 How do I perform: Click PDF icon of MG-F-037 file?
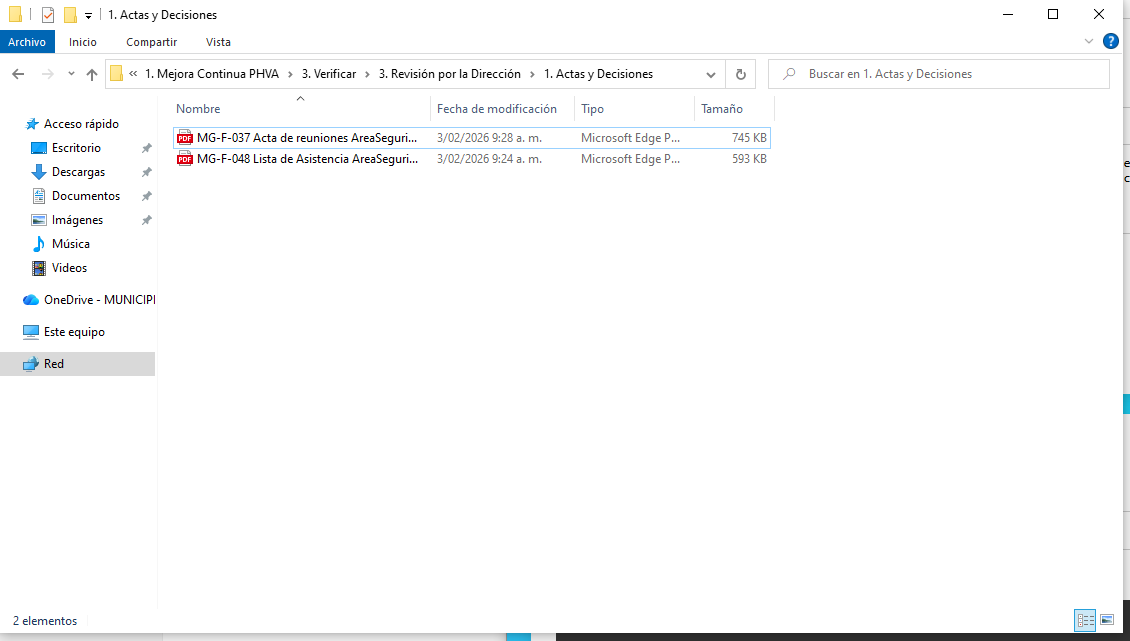(185, 138)
